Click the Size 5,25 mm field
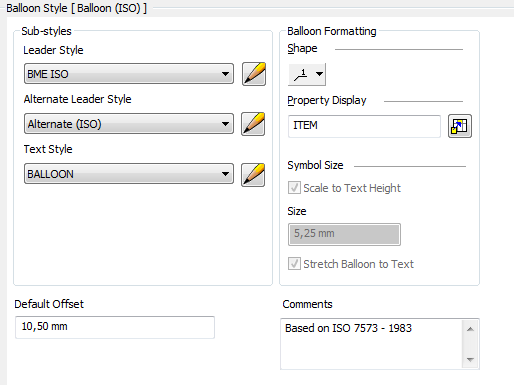This screenshot has height=385, width=514. point(344,234)
